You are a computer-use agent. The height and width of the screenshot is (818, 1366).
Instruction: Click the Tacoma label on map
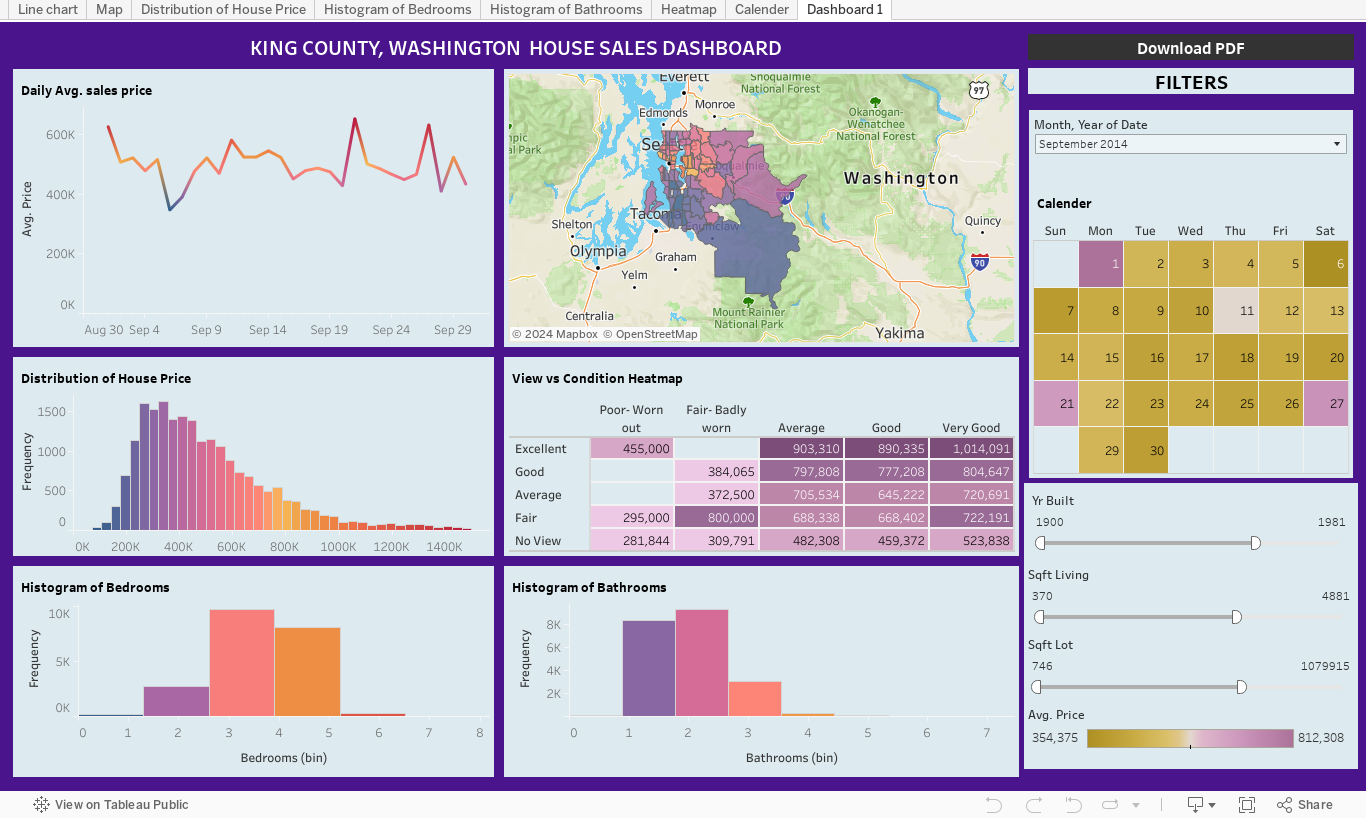(656, 214)
